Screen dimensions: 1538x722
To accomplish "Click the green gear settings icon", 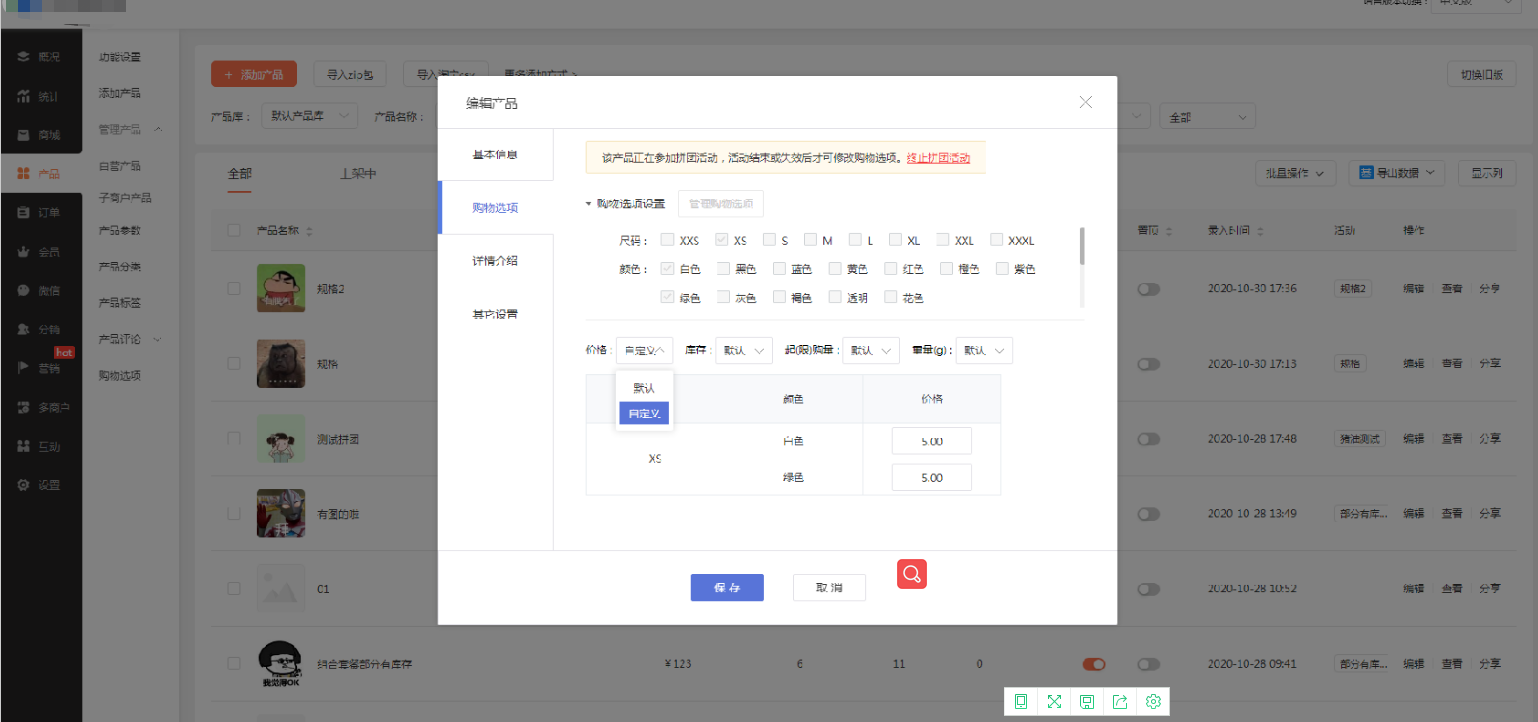I will tap(1153, 702).
